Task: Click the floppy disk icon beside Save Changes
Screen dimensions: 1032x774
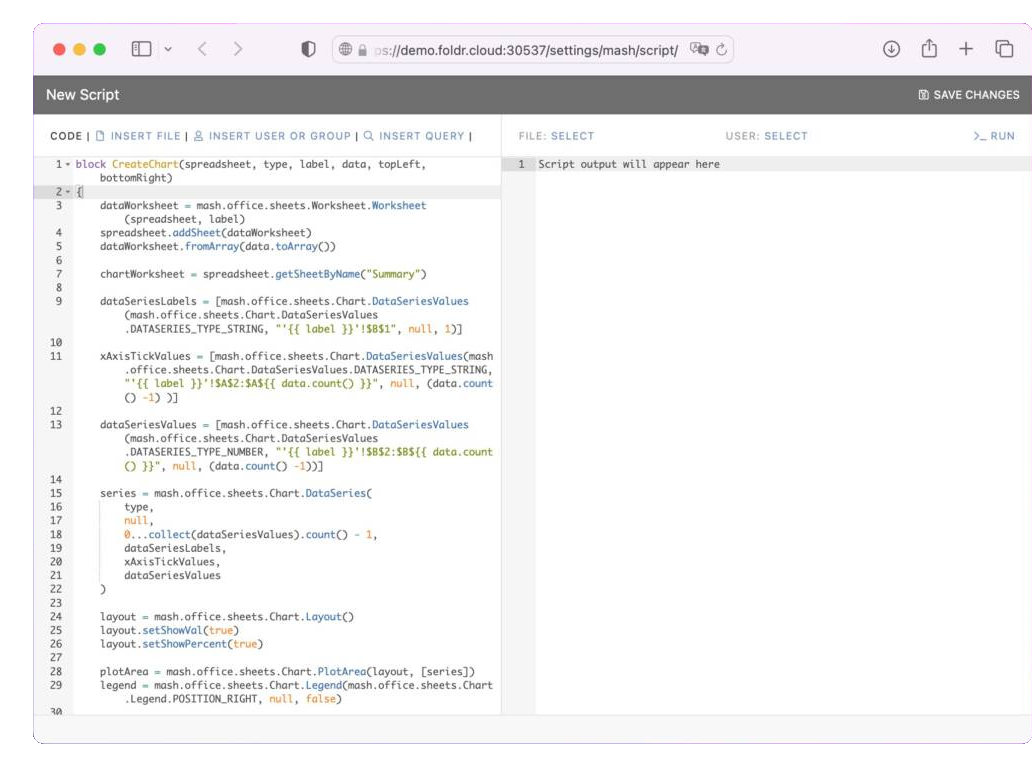Action: coord(923,95)
